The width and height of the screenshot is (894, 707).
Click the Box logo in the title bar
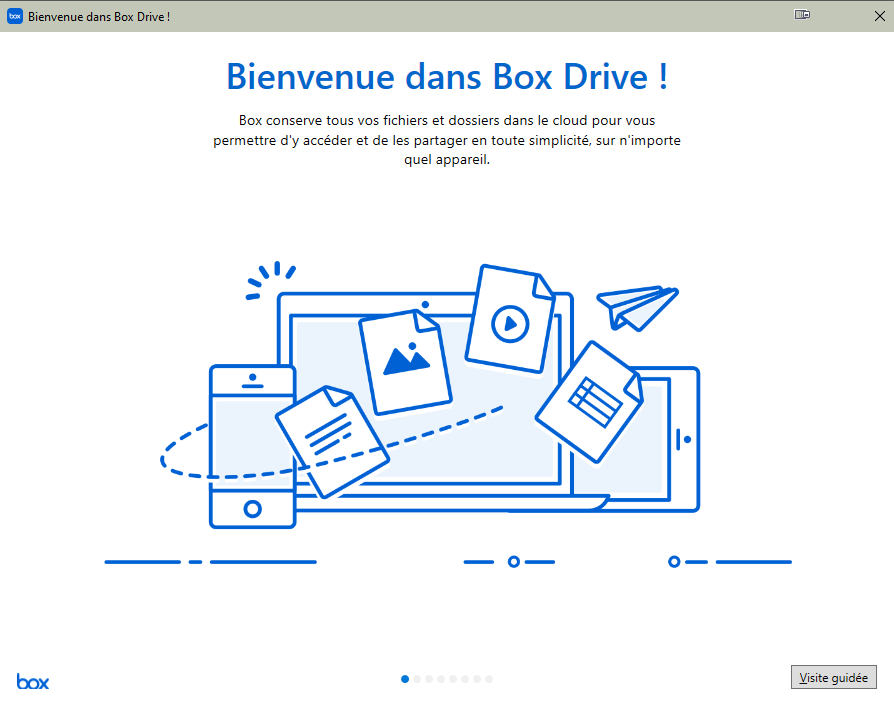[x=14, y=16]
